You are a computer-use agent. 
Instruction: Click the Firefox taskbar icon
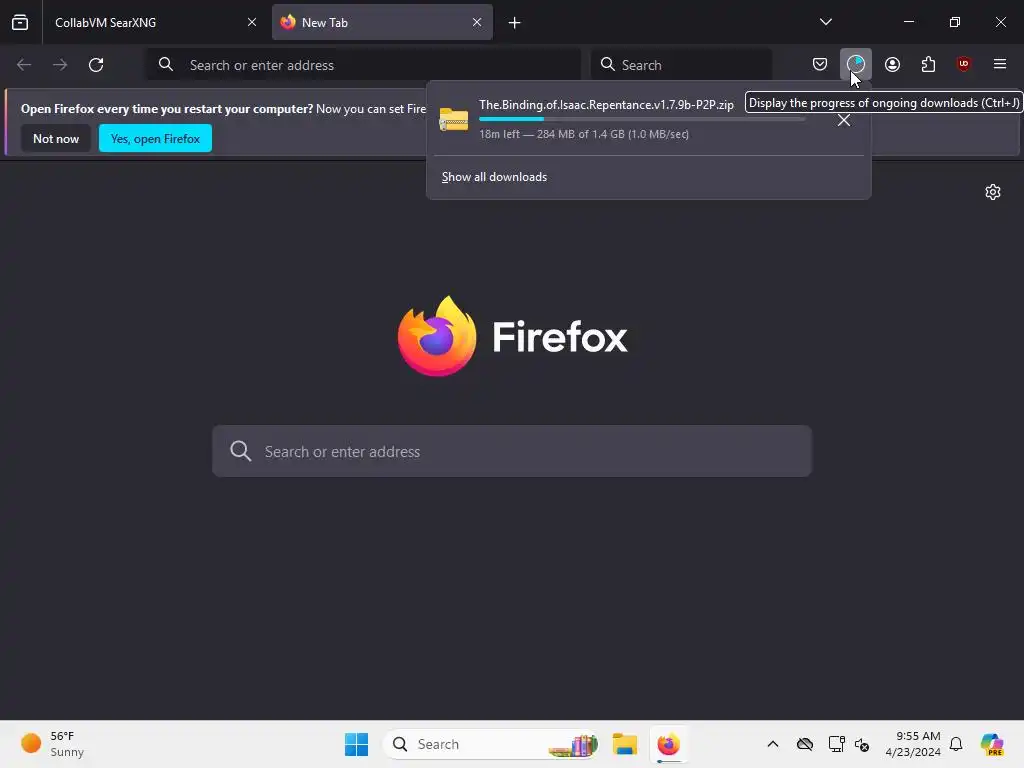668,744
